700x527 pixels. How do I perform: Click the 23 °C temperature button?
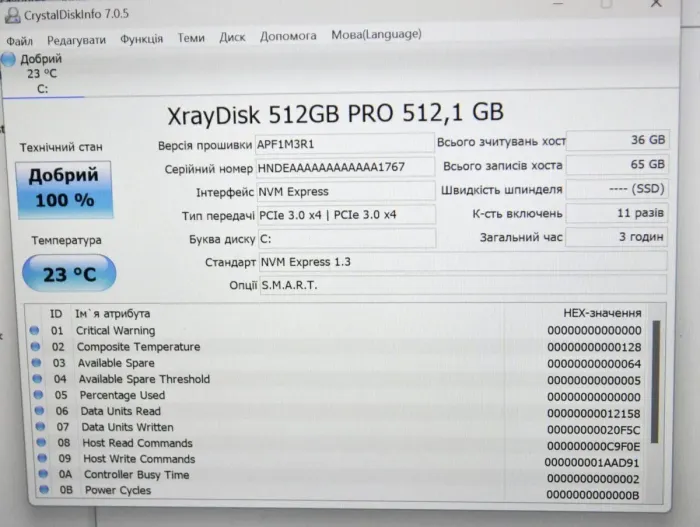coord(70,273)
